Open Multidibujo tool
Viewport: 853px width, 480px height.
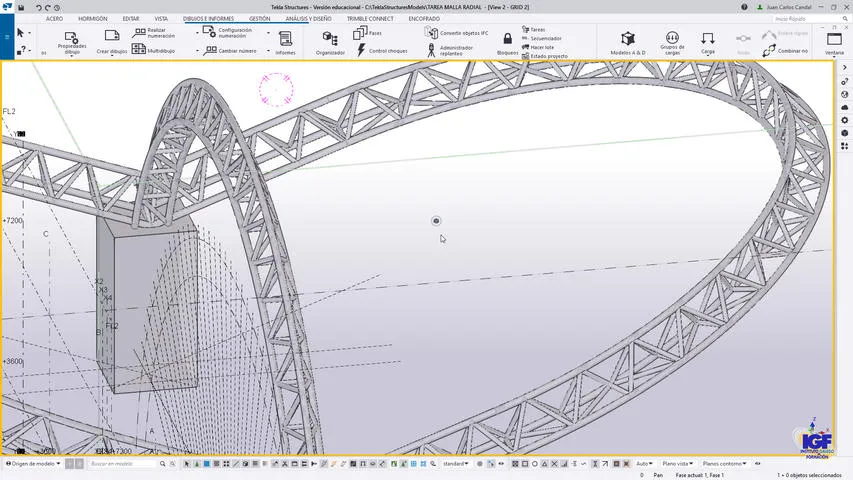pos(154,50)
